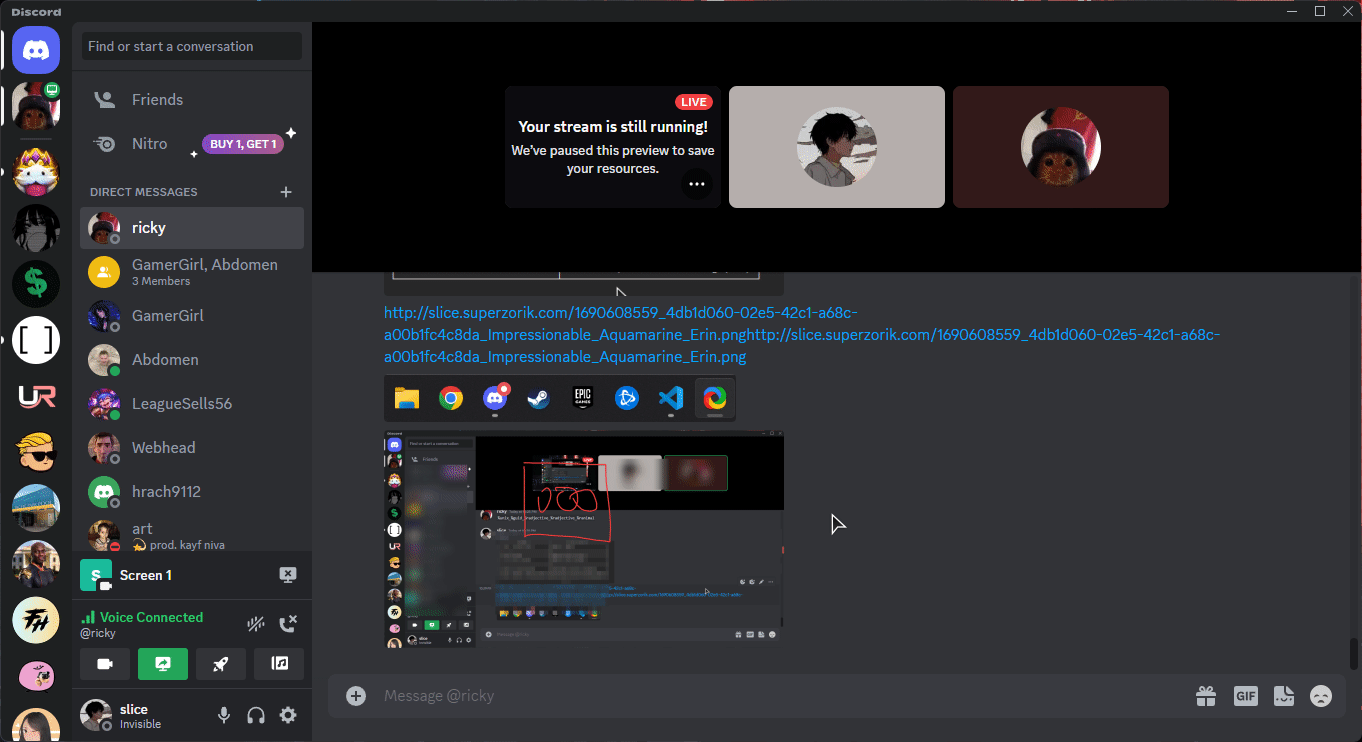This screenshot has height=742, width=1362.
Task: Open slice.superzorik.com image link
Action: 620,312
